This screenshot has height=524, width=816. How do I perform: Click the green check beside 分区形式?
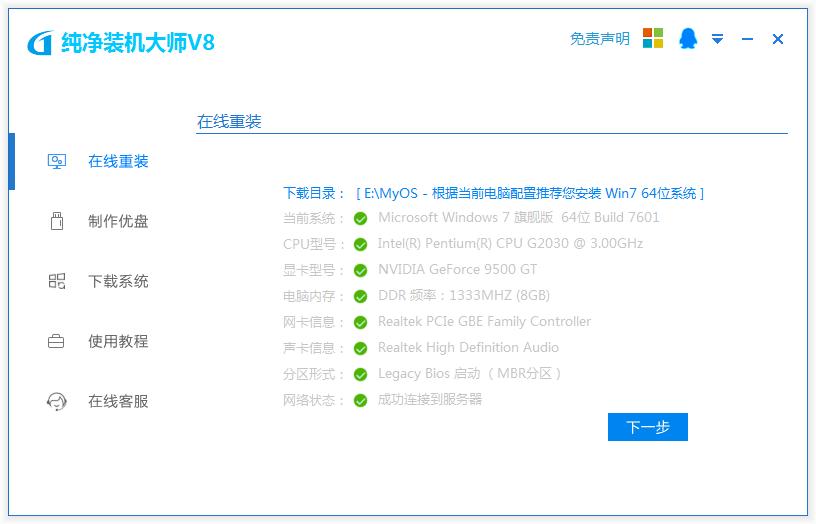tap(361, 375)
